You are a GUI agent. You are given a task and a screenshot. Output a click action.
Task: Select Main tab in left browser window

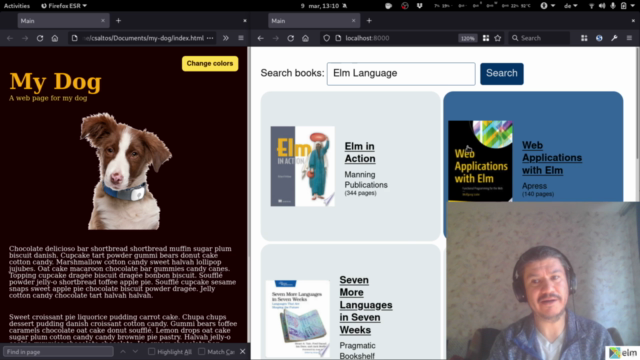pyautogui.click(x=63, y=20)
